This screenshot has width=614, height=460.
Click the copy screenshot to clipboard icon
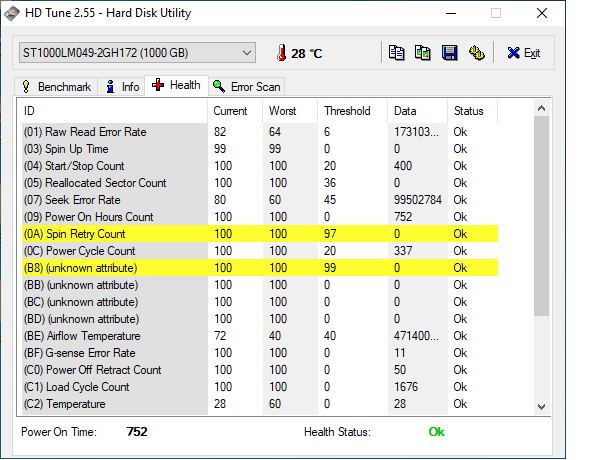[423, 53]
